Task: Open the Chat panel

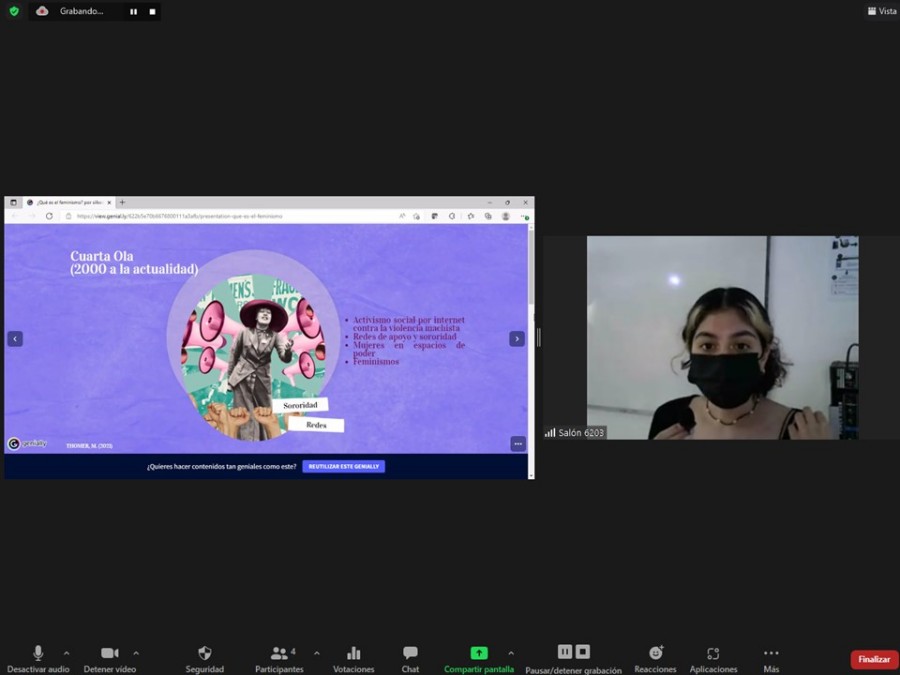Action: pyautogui.click(x=410, y=659)
